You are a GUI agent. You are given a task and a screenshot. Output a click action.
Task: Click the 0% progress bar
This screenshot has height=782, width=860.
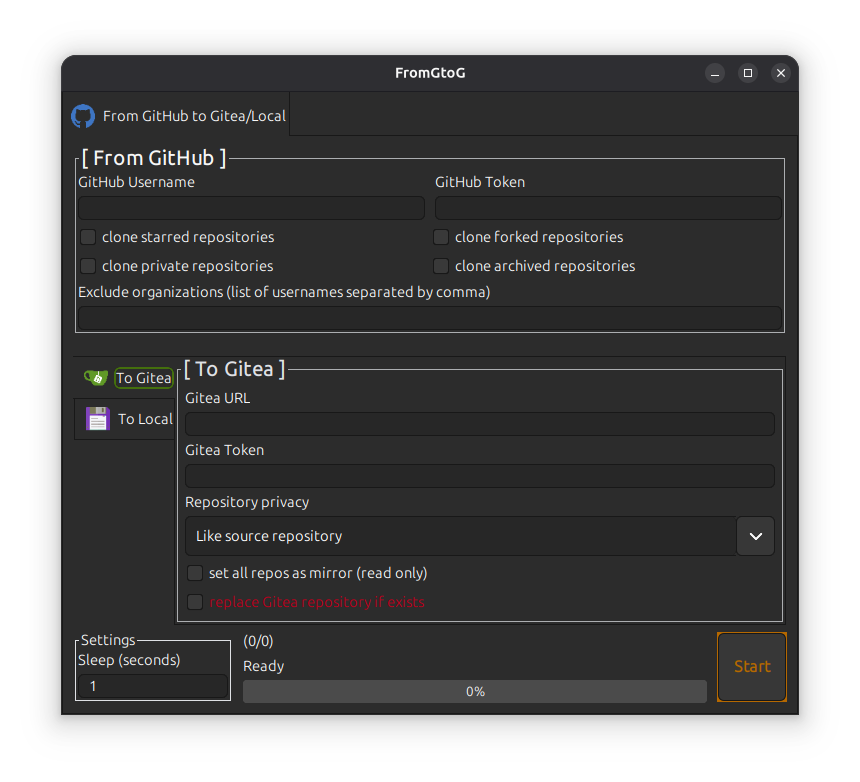tap(475, 692)
